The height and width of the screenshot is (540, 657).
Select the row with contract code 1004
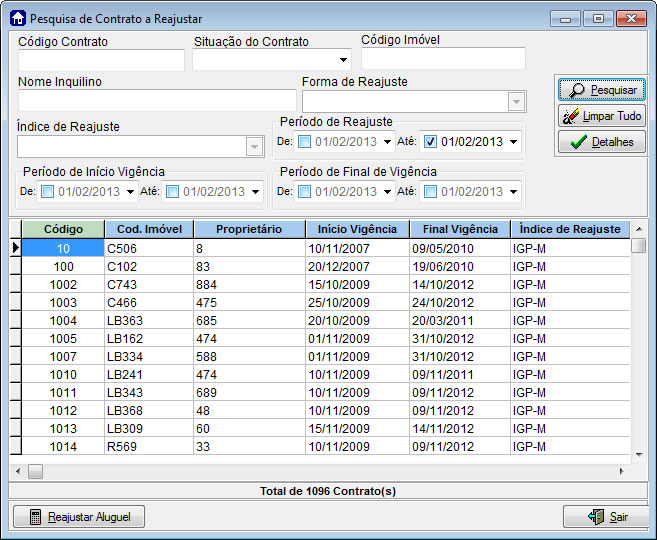coord(62,321)
